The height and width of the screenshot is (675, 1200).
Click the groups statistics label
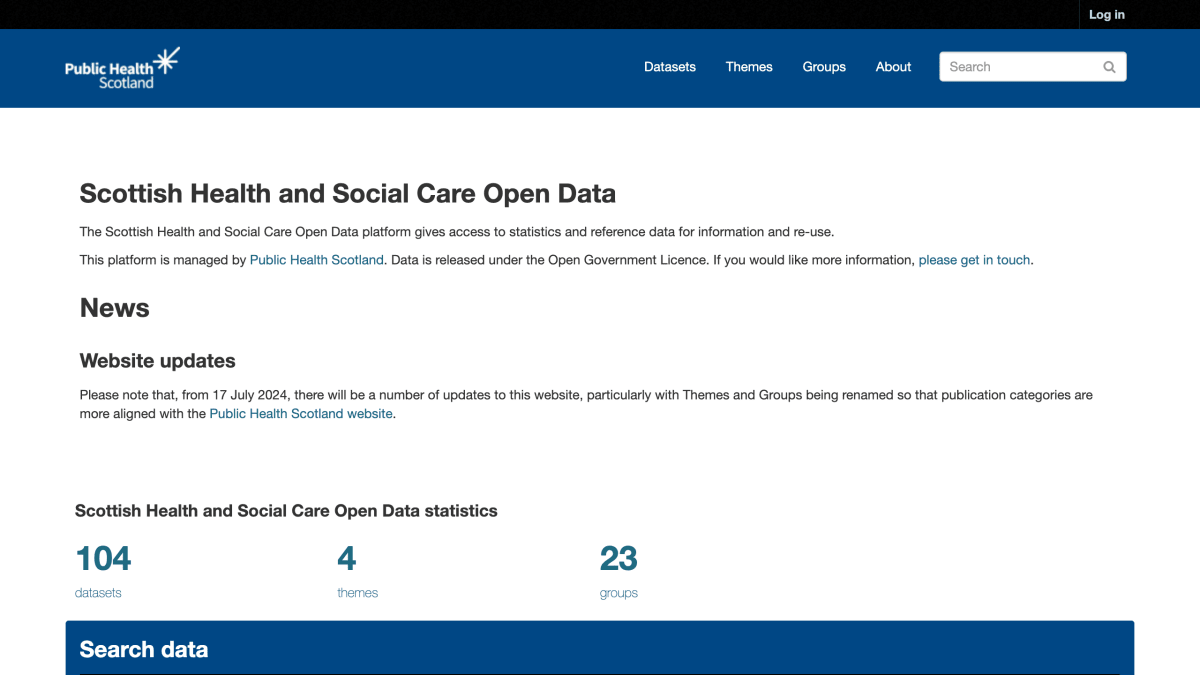tap(619, 593)
